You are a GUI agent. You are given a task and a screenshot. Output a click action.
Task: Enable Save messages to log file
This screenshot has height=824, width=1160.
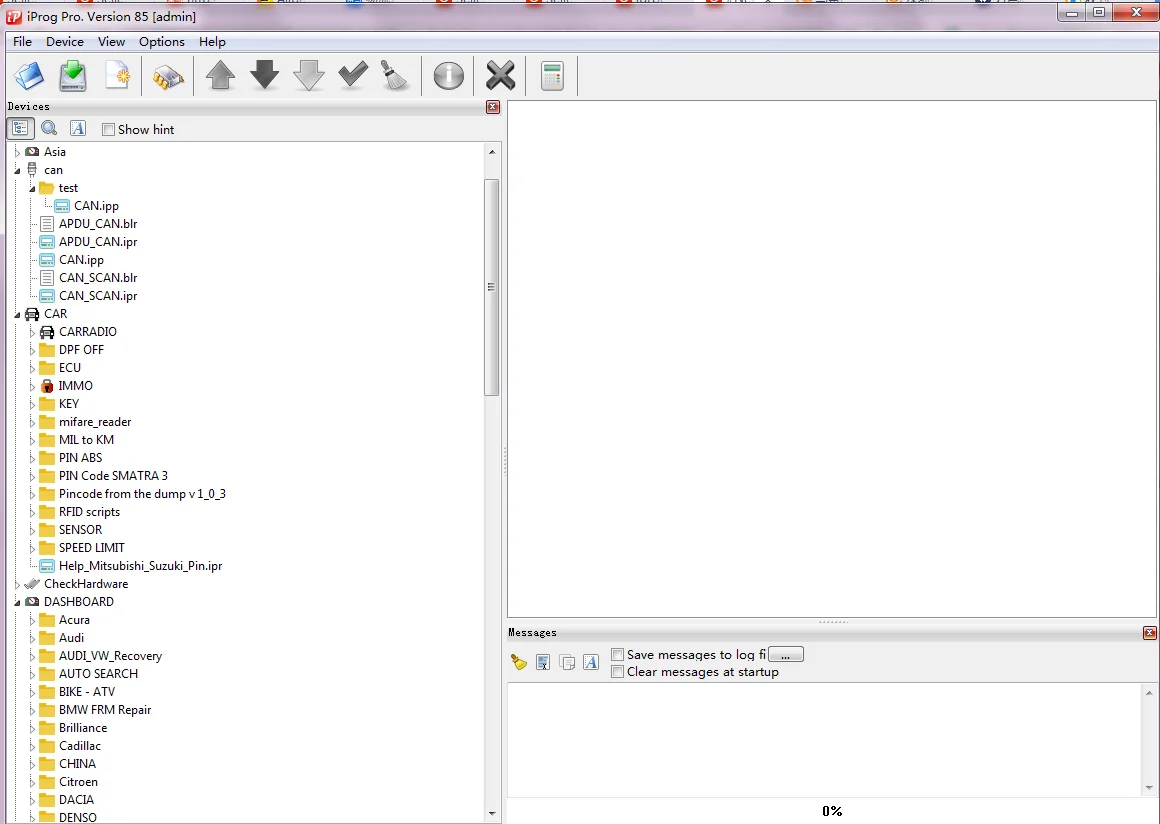(x=618, y=655)
